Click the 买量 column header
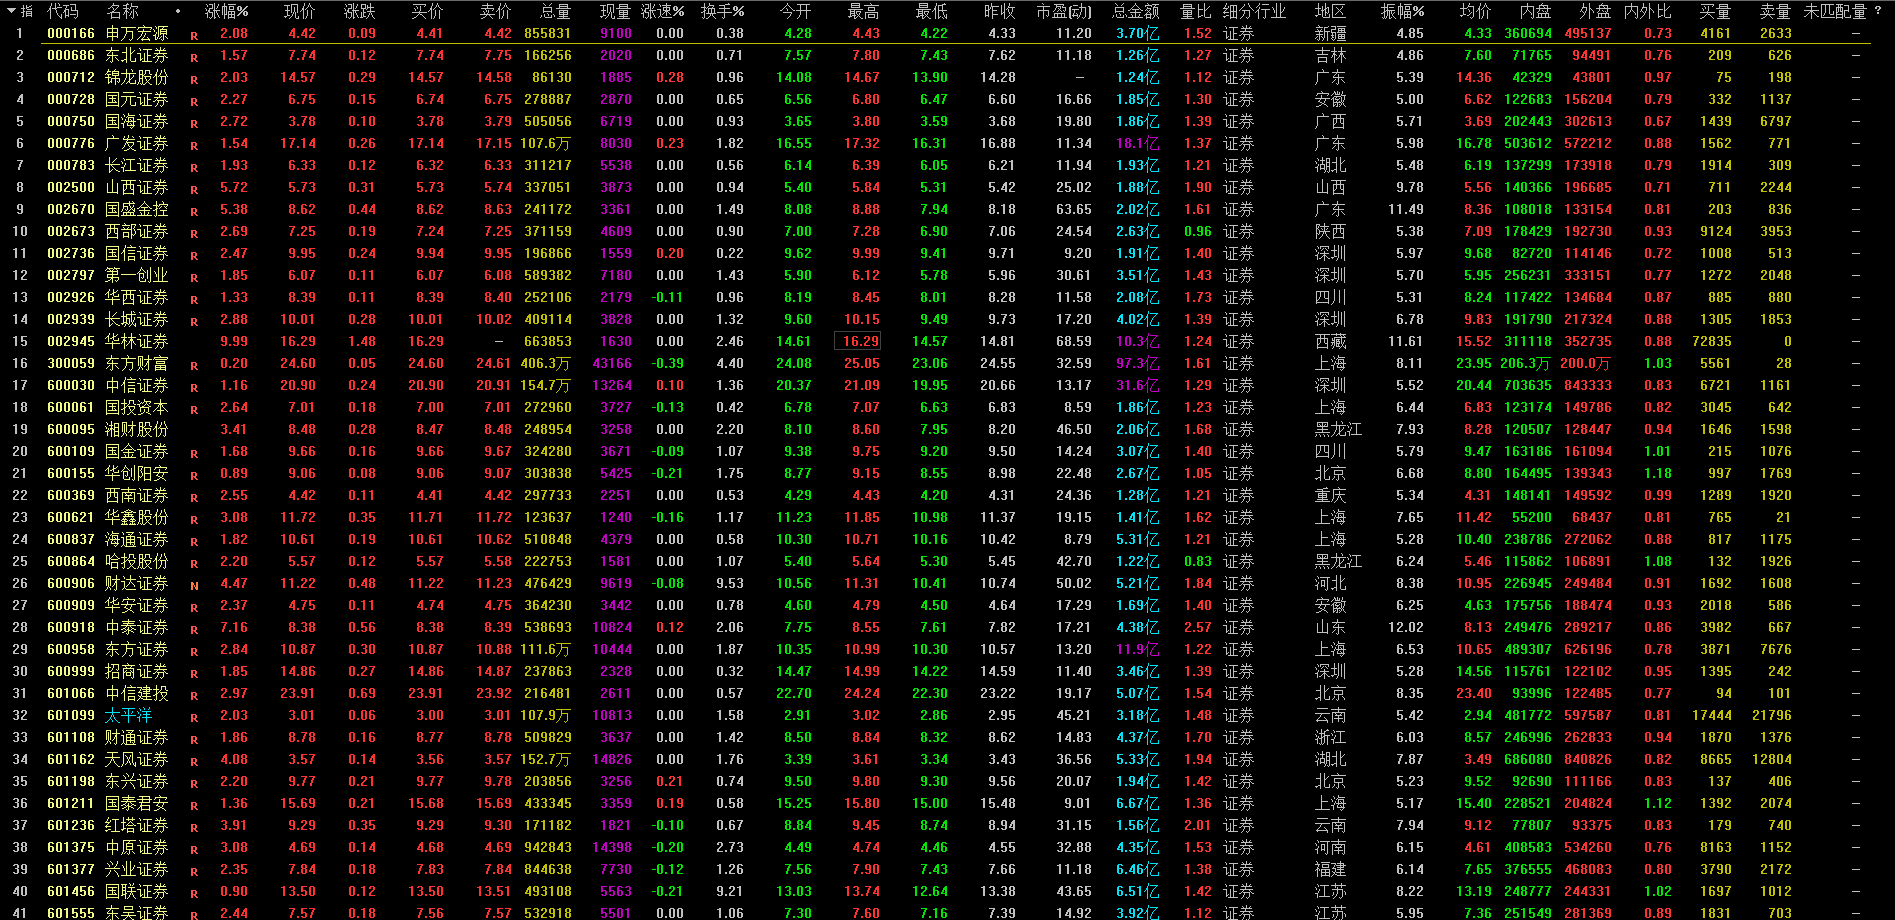Viewport: 1895px width, 920px height. [1715, 11]
